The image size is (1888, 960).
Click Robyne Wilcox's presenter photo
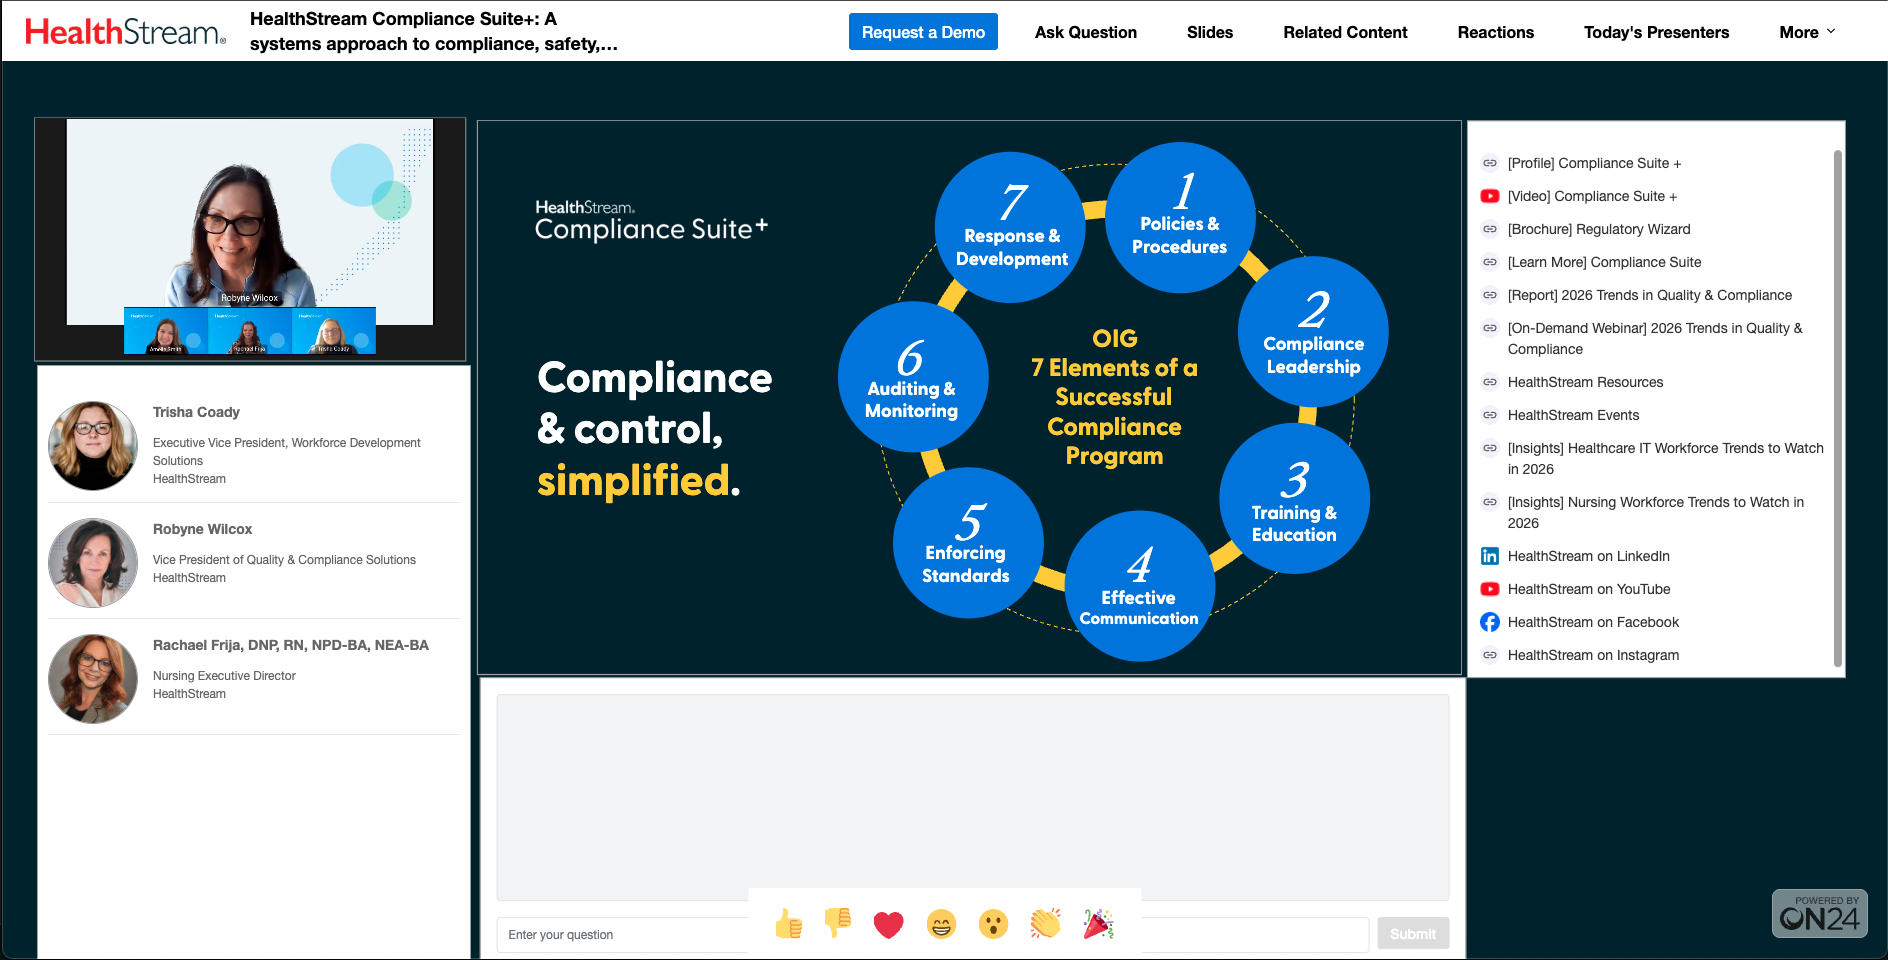point(93,563)
